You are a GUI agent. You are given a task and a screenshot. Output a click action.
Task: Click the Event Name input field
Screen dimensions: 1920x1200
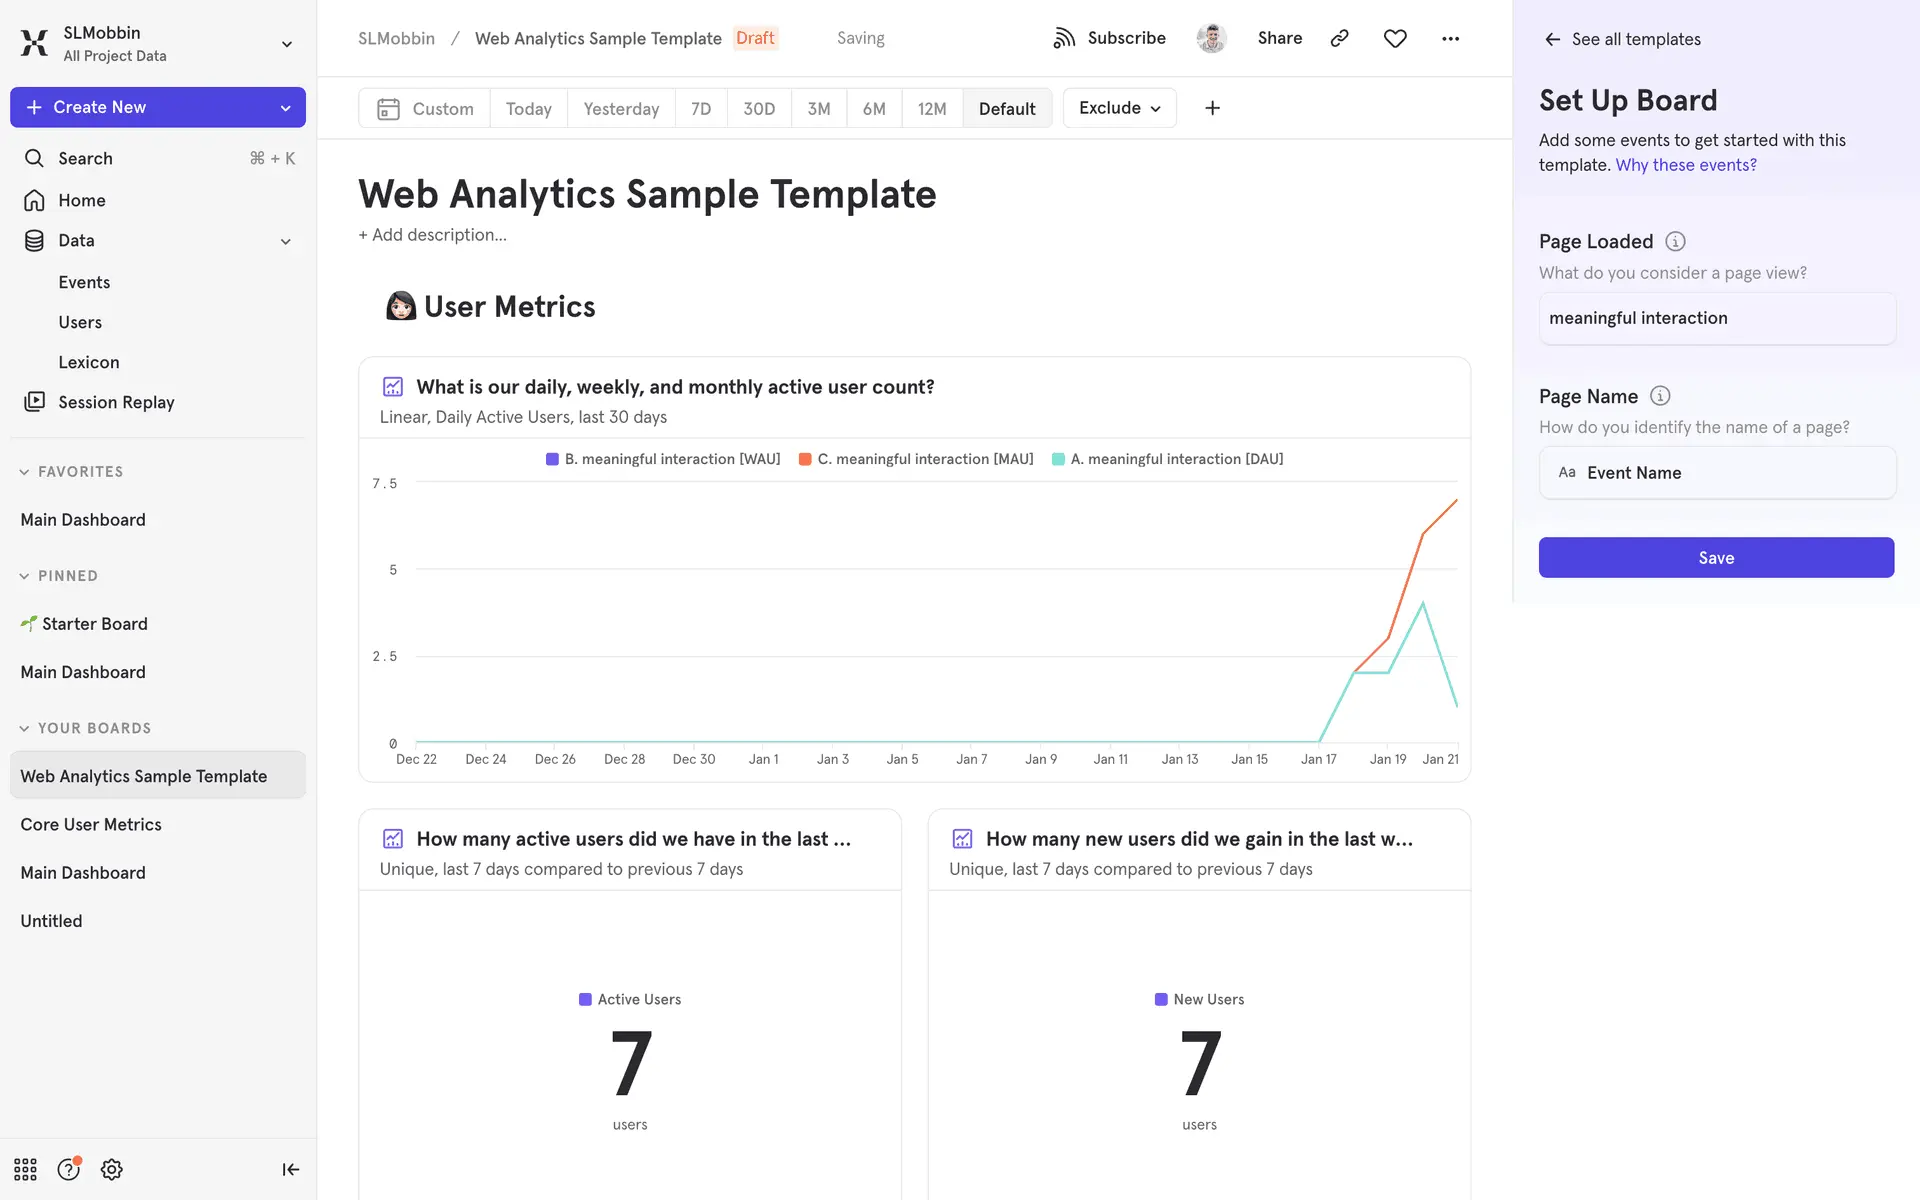click(1716, 473)
